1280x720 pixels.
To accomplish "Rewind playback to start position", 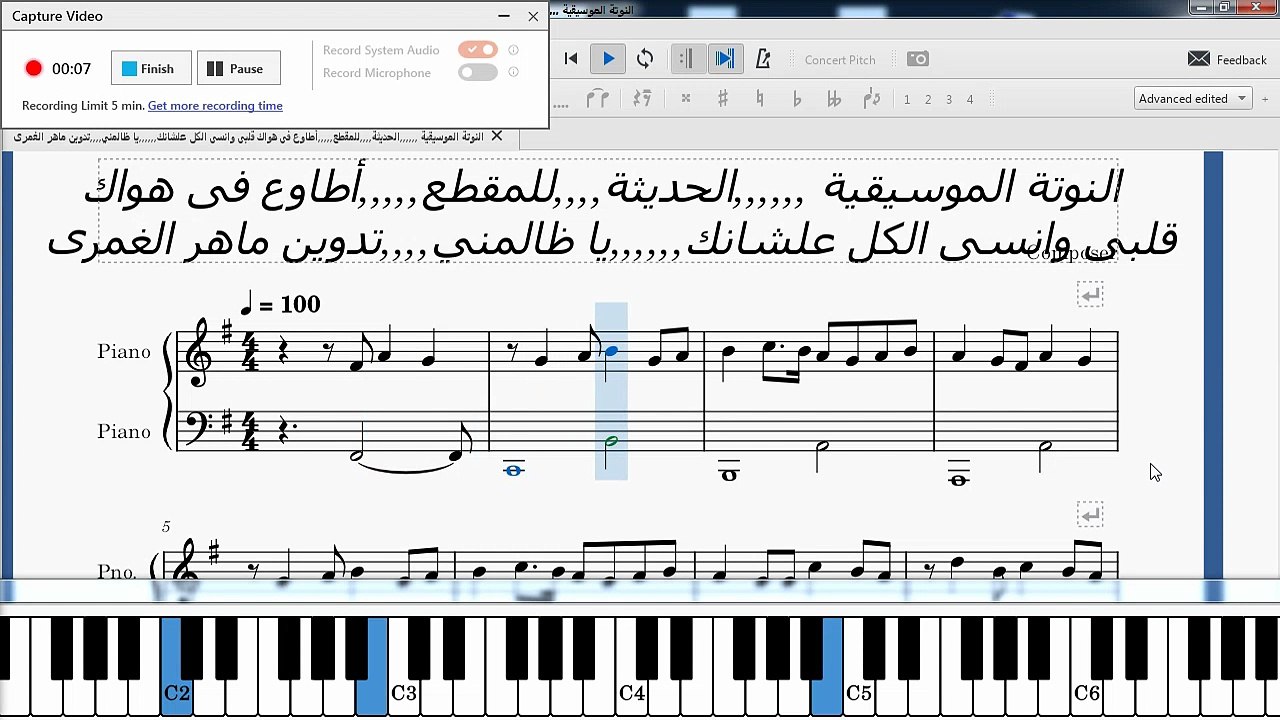I will point(571,59).
